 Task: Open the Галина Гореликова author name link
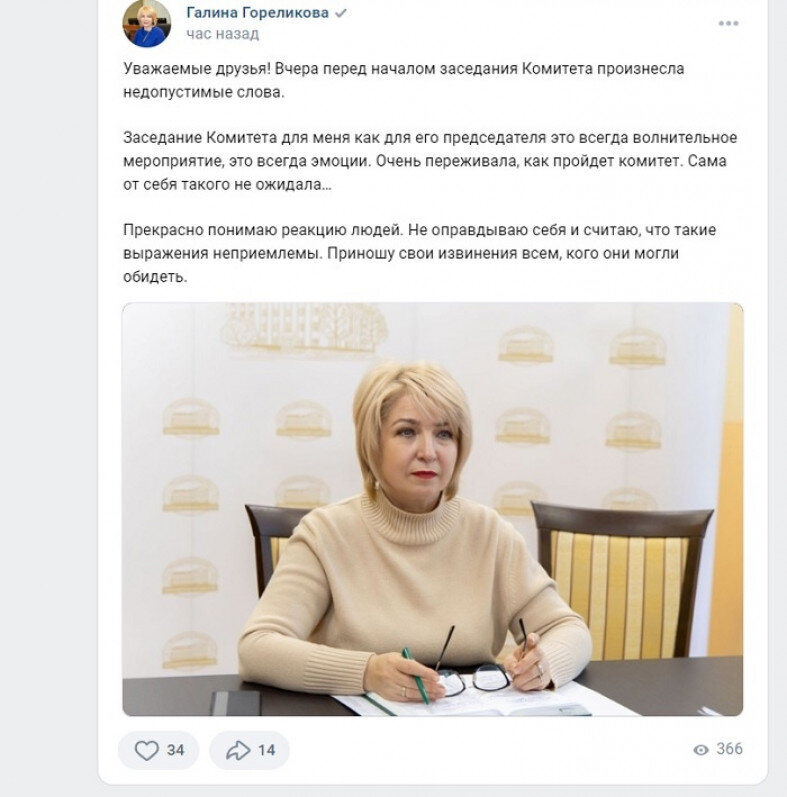click(x=257, y=13)
